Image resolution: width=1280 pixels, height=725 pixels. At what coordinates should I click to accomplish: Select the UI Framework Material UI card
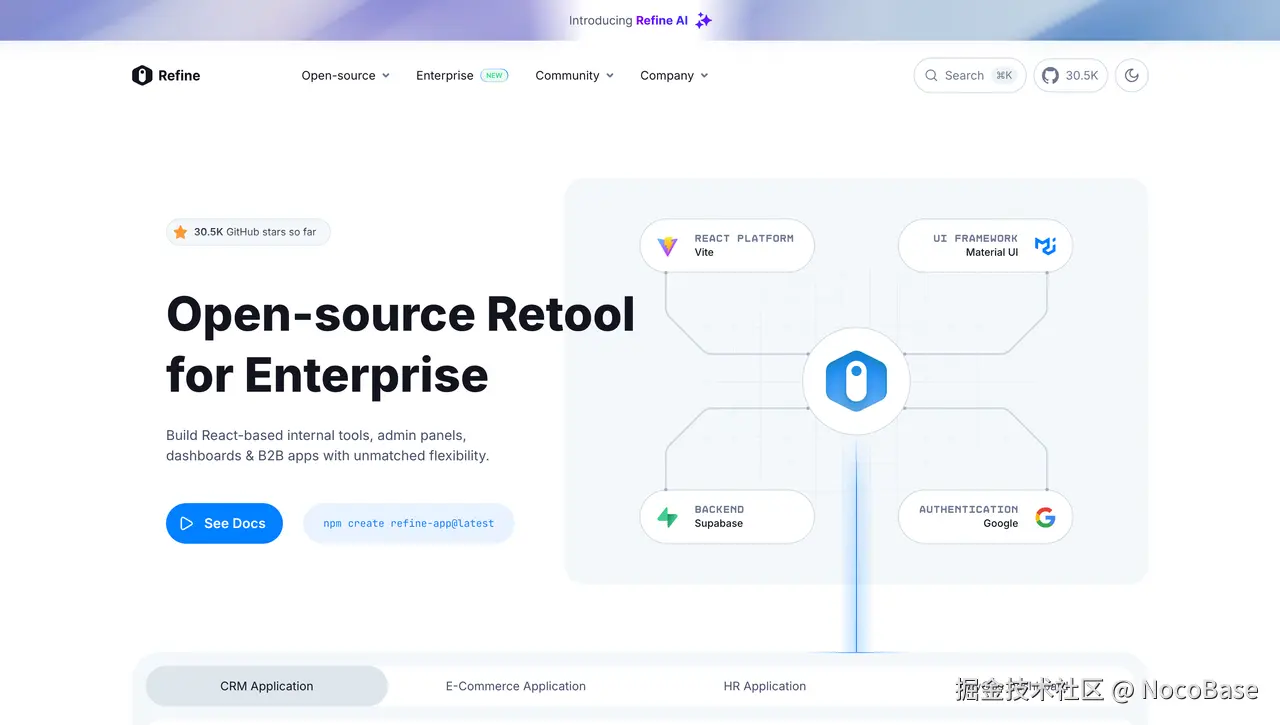point(985,246)
